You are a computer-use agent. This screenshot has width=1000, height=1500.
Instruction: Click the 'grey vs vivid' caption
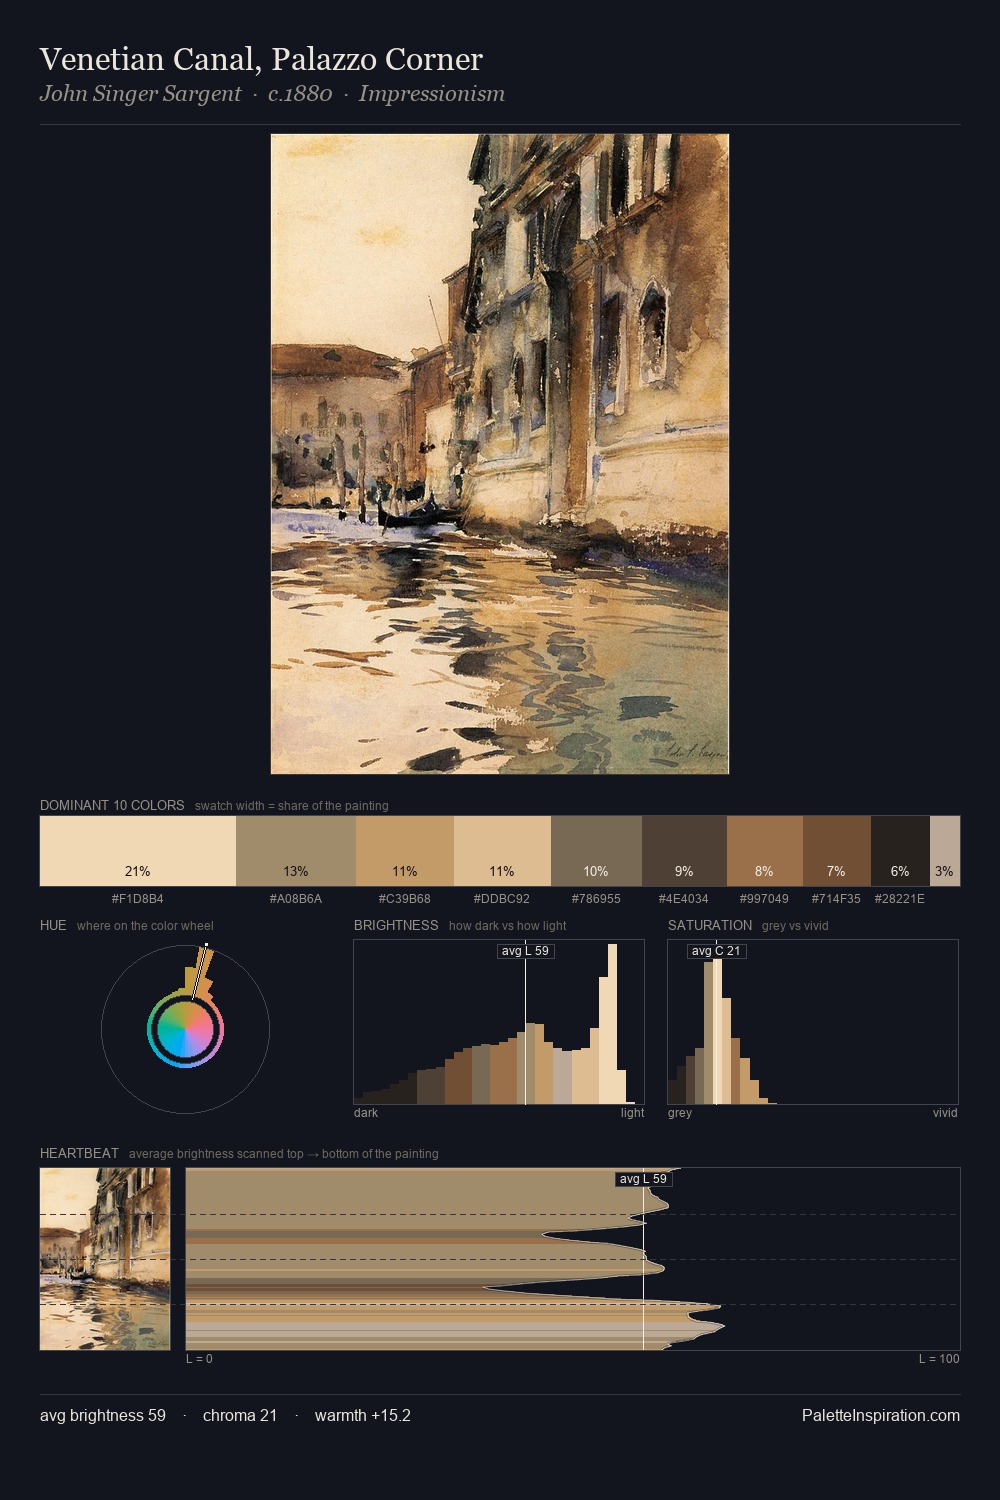coord(795,926)
